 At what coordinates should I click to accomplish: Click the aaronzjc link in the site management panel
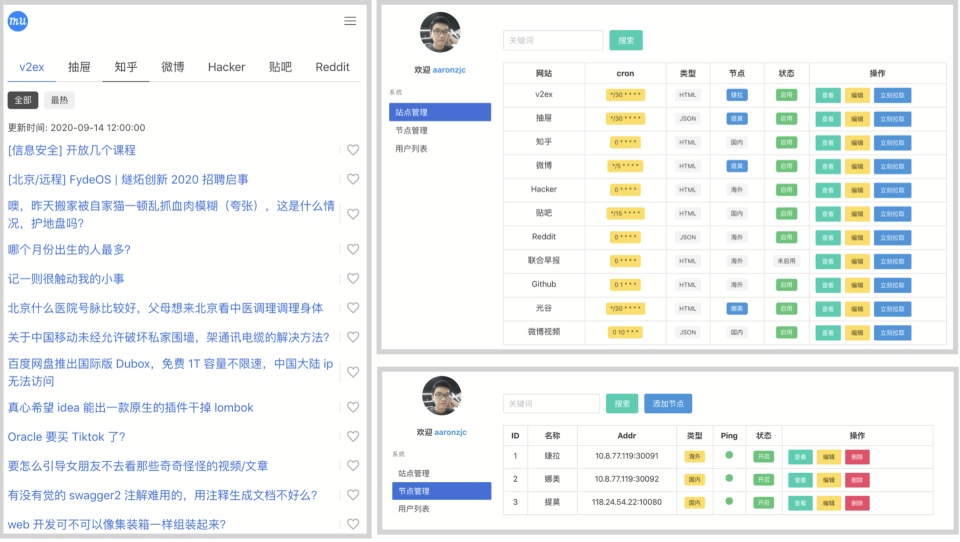(x=449, y=70)
